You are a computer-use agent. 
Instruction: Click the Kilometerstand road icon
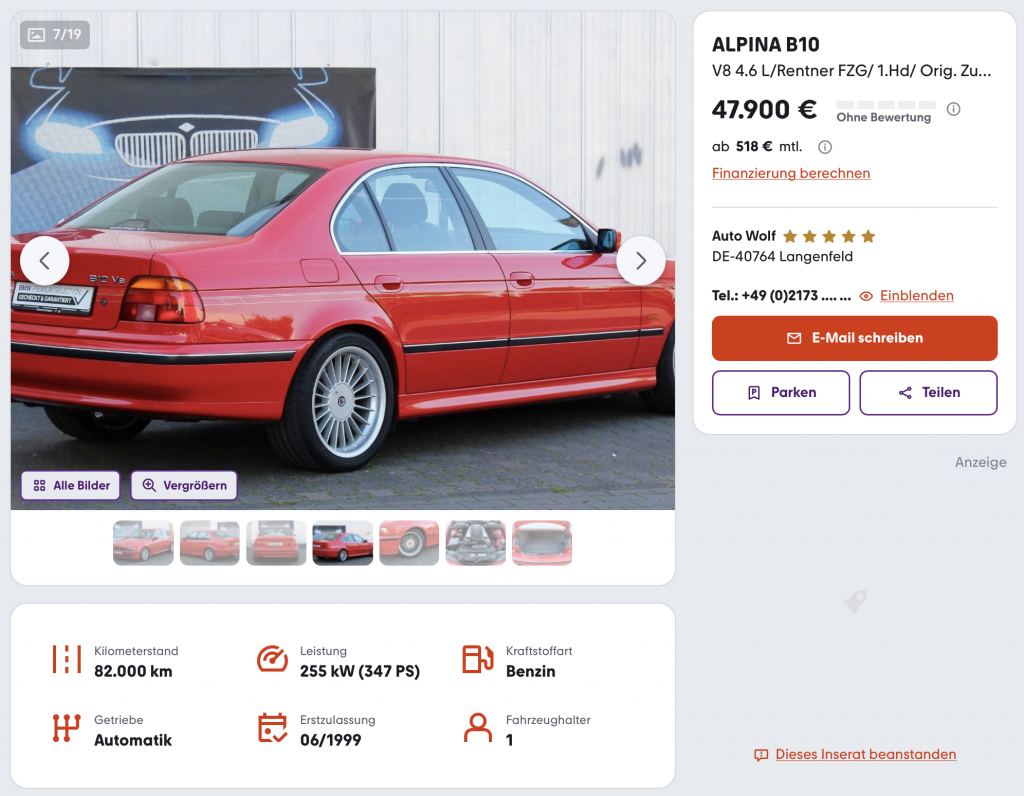[67, 660]
